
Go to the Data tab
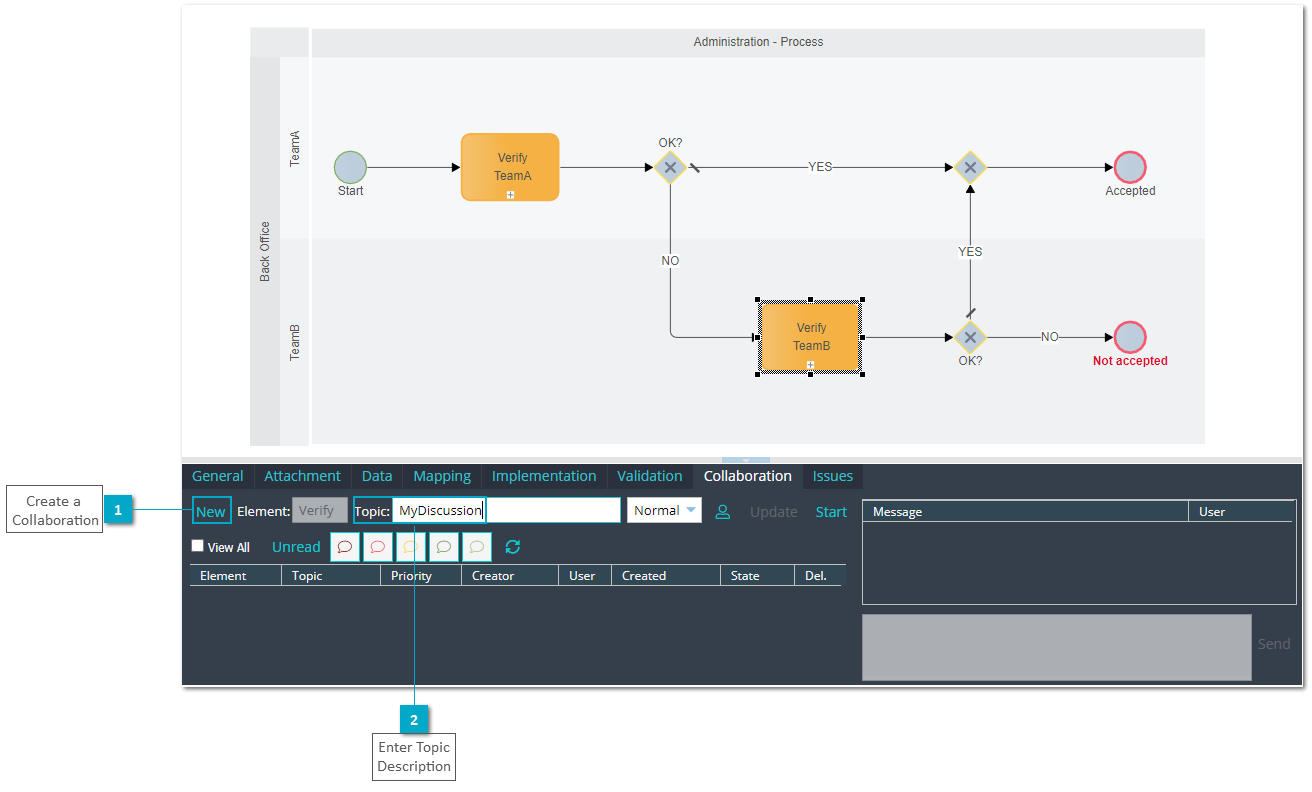click(377, 476)
